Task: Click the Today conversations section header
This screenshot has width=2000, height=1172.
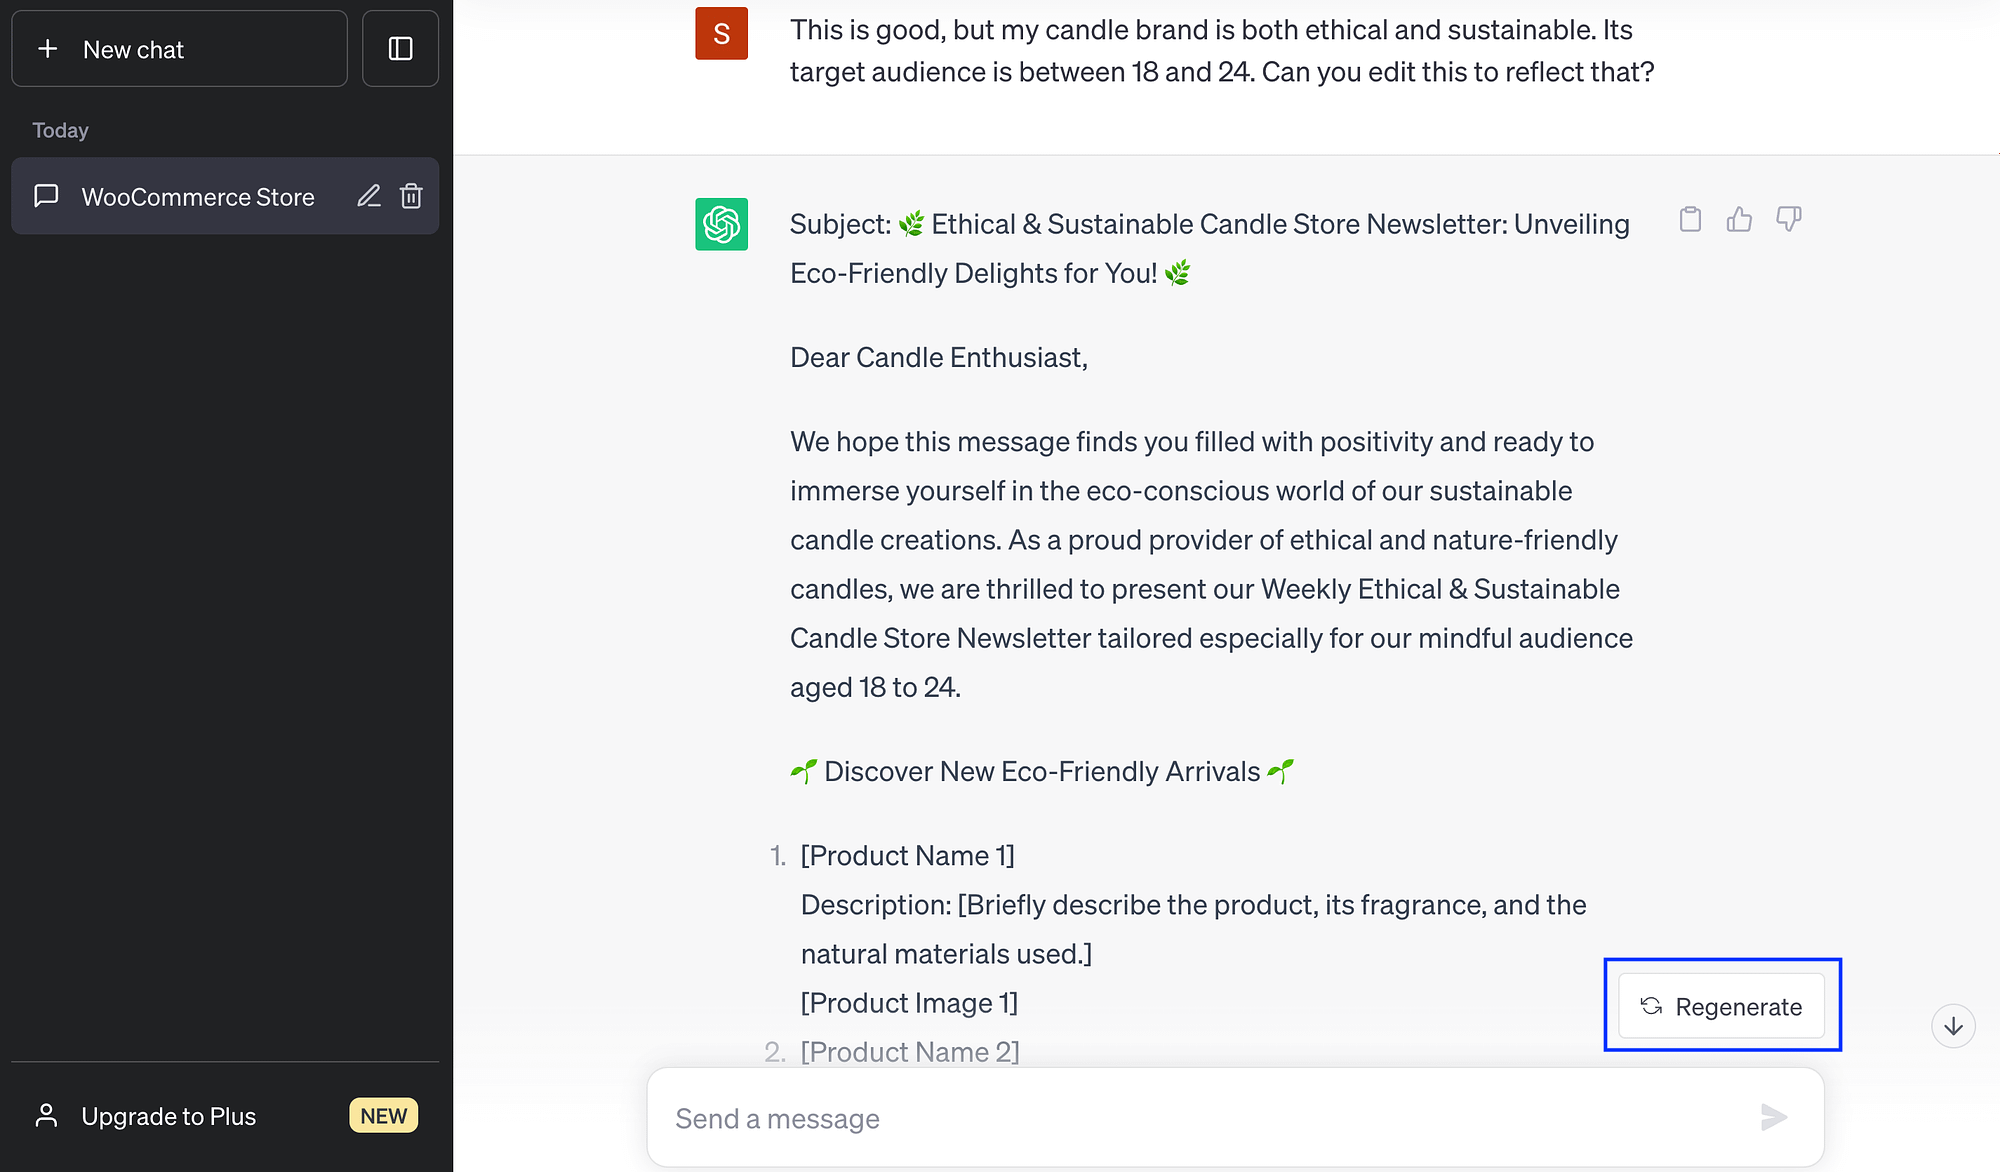Action: pyautogui.click(x=59, y=130)
